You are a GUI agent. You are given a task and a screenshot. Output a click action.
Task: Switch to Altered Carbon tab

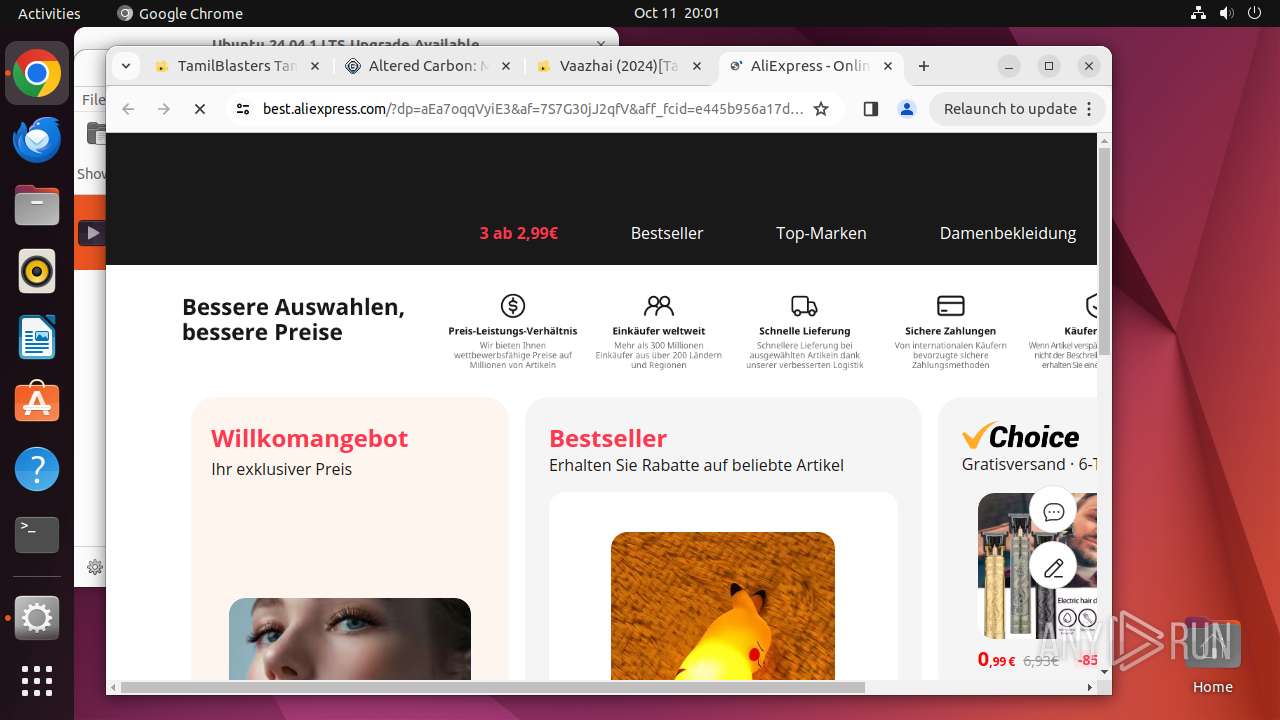click(x=427, y=66)
